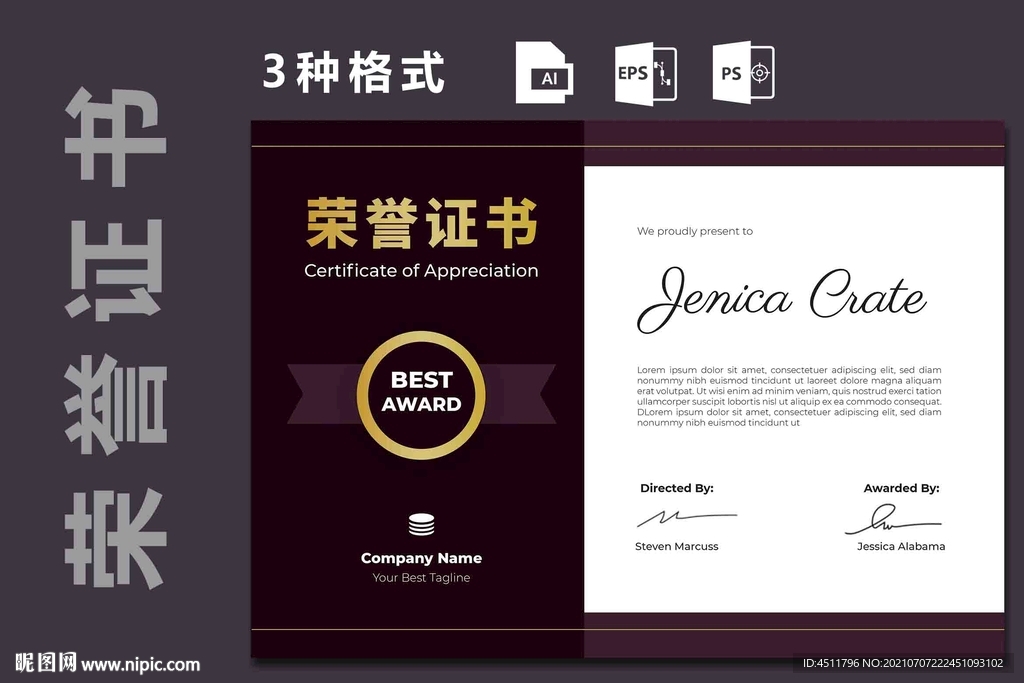This screenshot has height=683, width=1024.
Task: Click the 3种格式 heading text
Action: pos(354,73)
